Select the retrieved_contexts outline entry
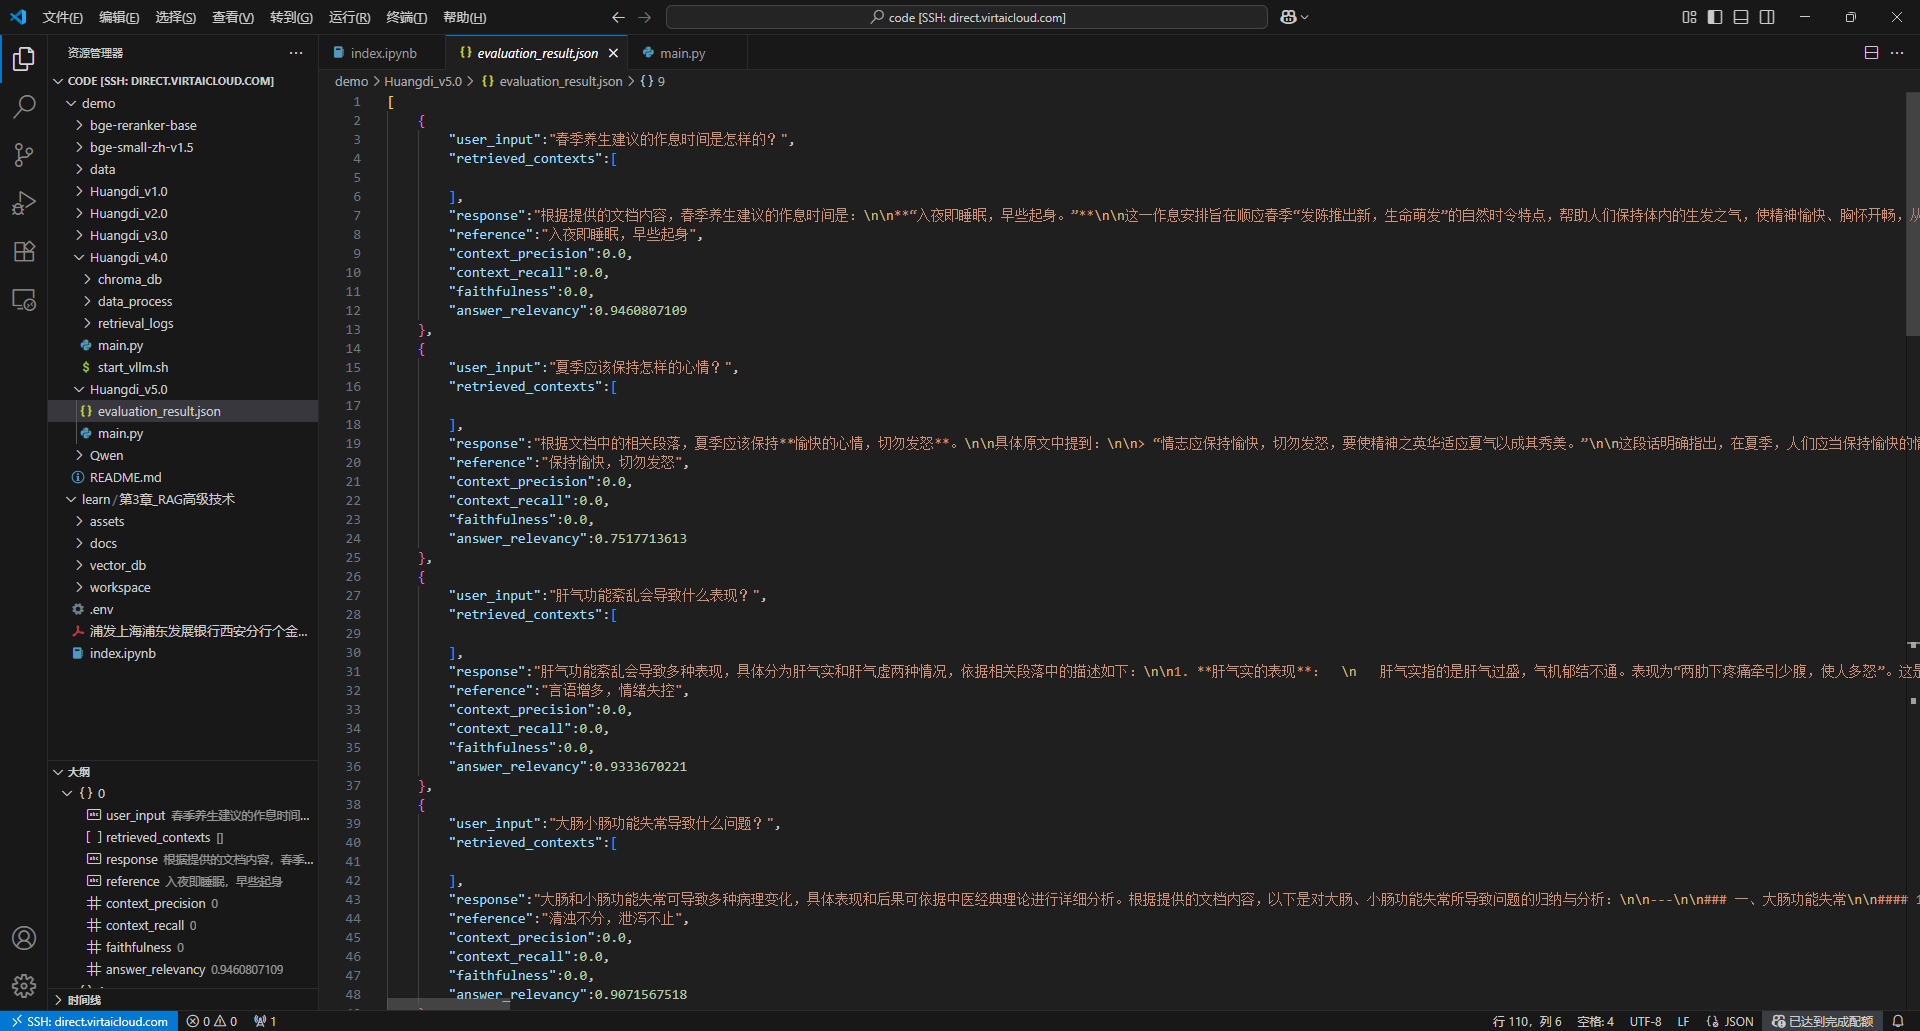The height and width of the screenshot is (1031, 1920). tap(183, 837)
